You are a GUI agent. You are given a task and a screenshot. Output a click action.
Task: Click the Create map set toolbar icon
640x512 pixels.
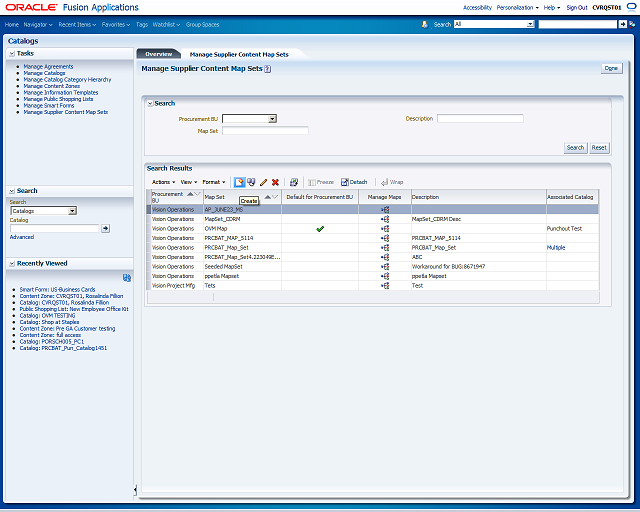click(239, 182)
